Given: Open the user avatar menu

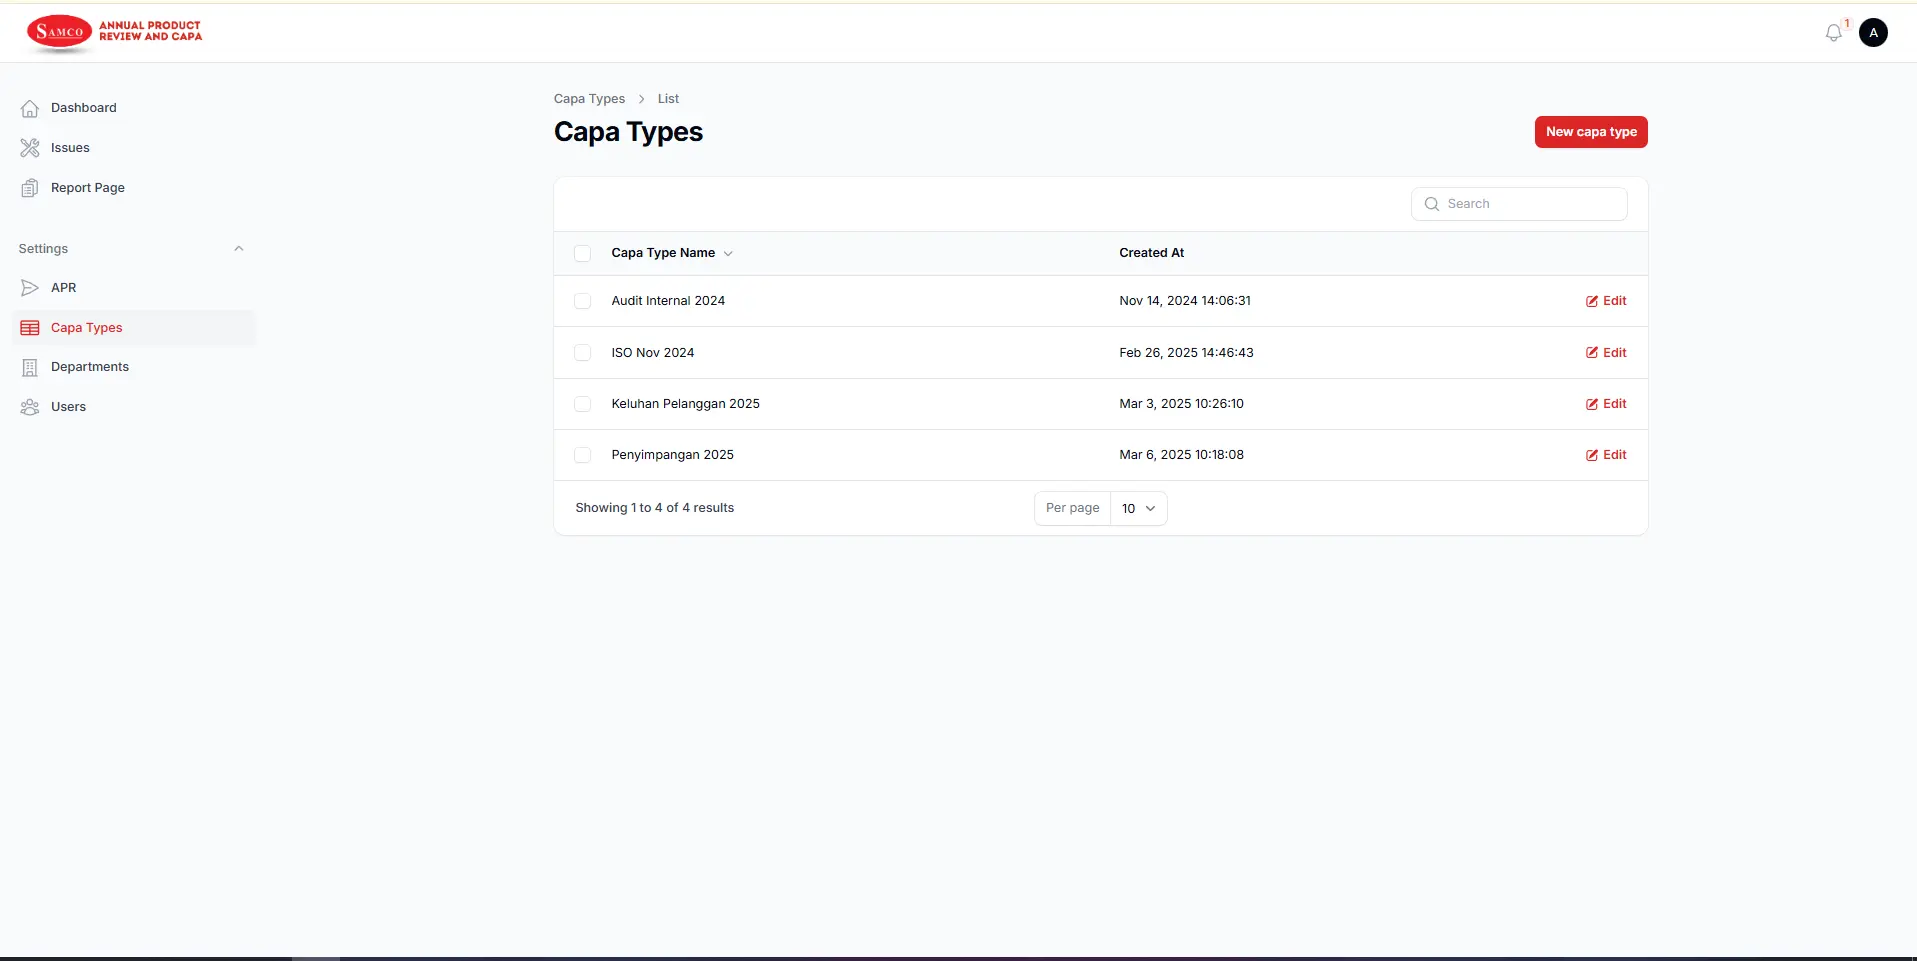Looking at the screenshot, I should coord(1872,32).
